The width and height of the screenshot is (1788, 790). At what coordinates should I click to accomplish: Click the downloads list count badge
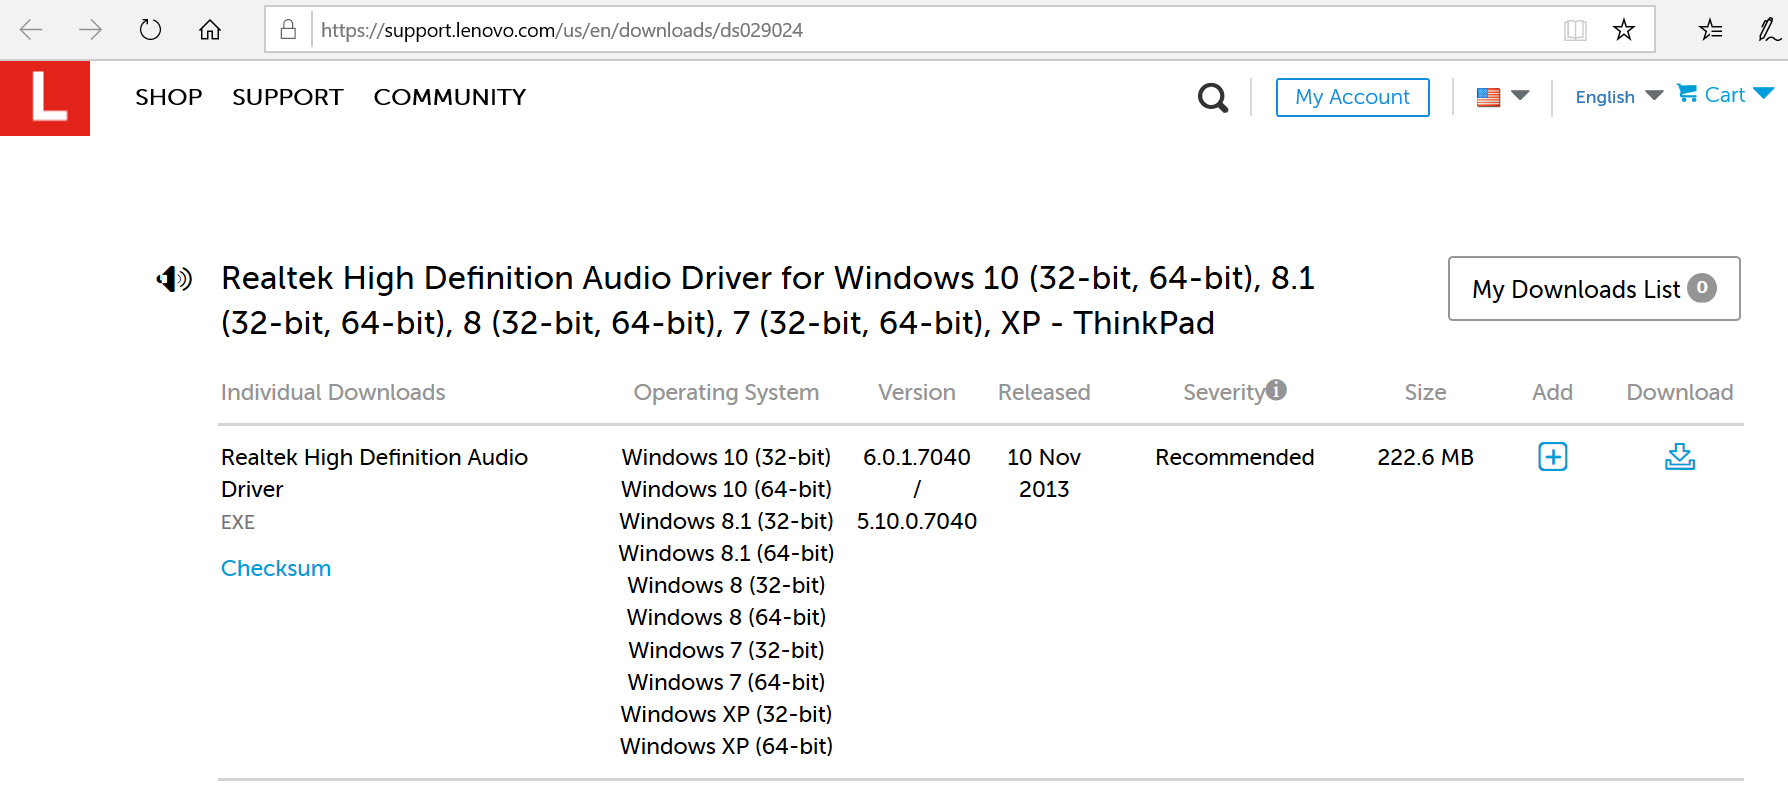pos(1702,288)
